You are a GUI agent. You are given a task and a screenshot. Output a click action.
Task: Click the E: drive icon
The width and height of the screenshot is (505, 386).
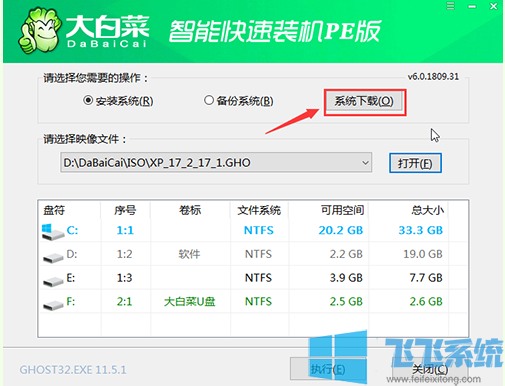pos(53,281)
